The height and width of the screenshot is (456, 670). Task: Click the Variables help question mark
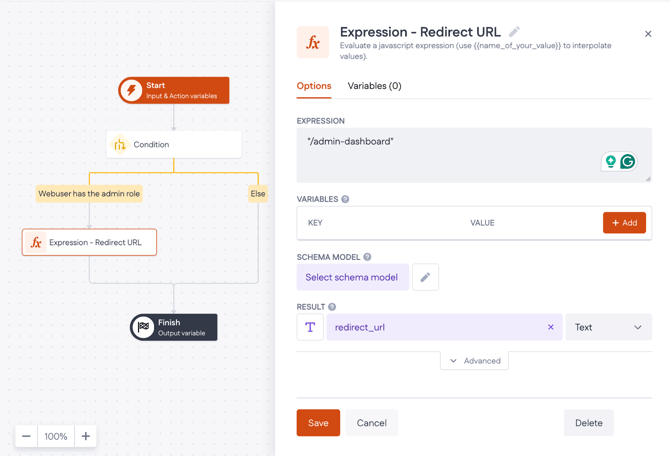click(345, 199)
